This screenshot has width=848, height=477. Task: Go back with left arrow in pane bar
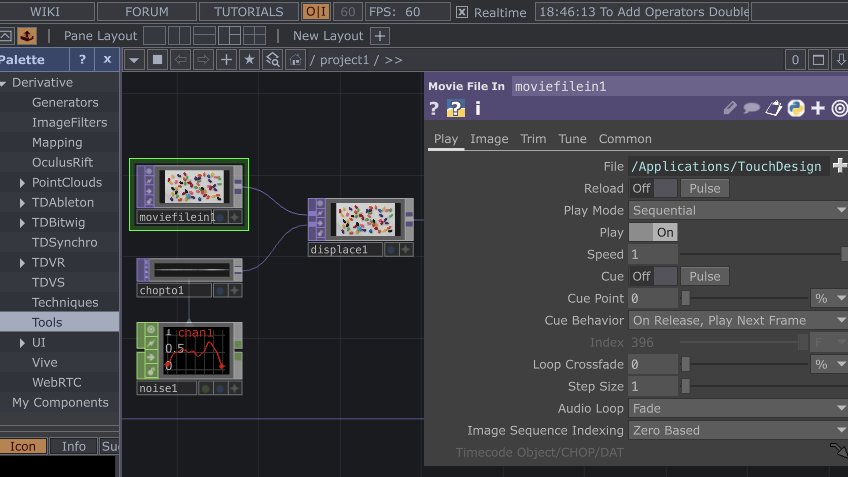coord(181,59)
